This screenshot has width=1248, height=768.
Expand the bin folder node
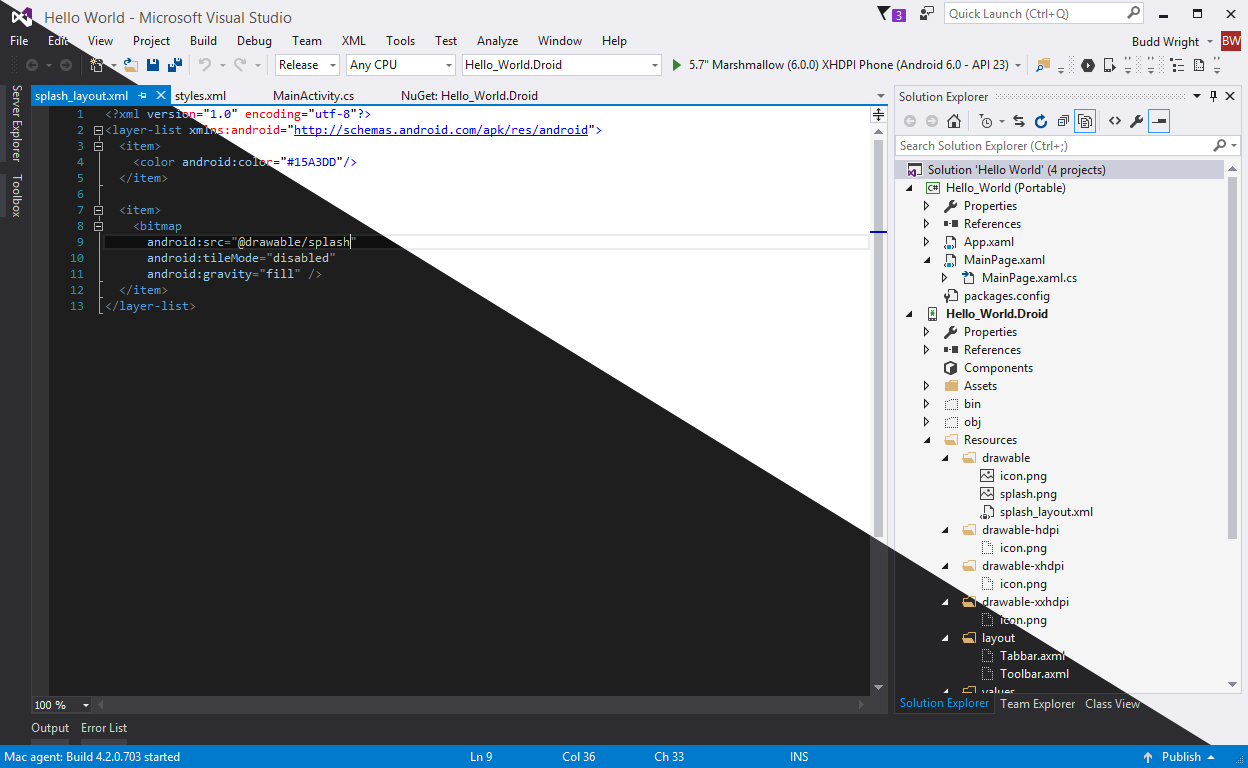927,404
